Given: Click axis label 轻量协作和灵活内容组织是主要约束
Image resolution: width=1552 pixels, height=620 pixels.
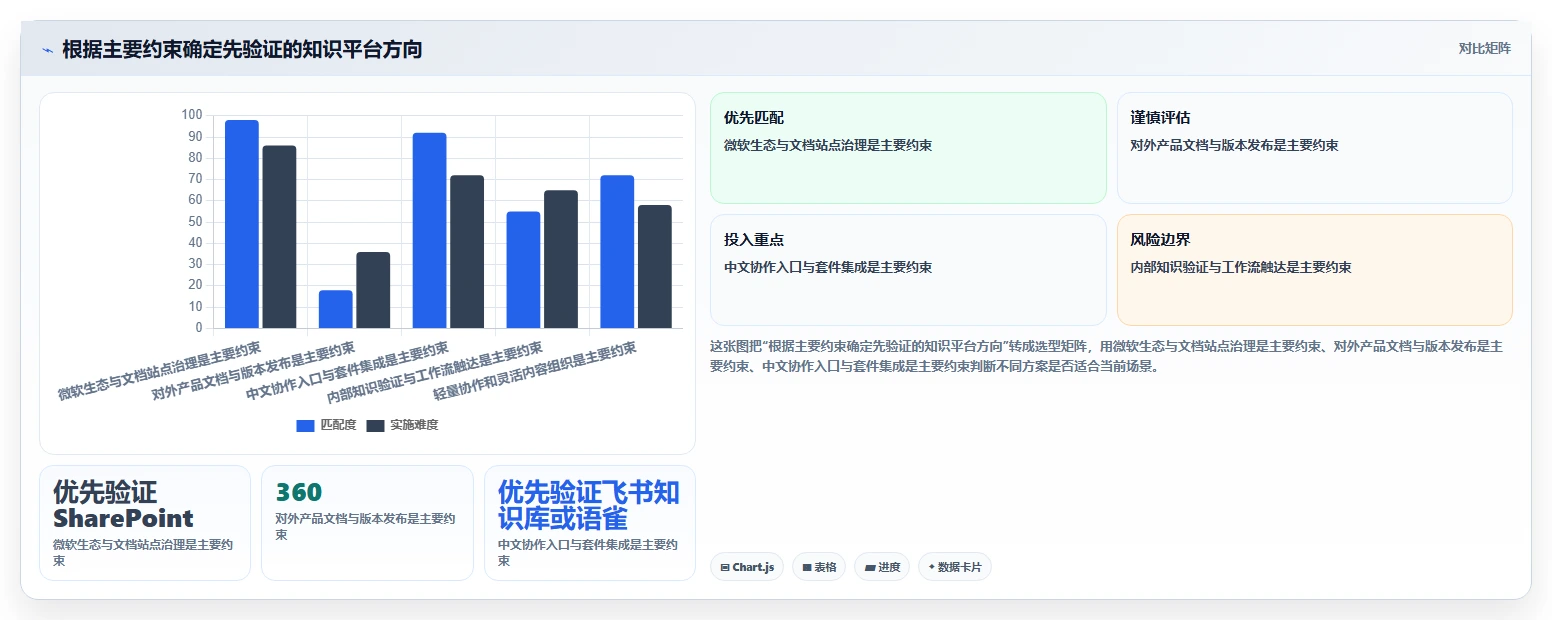Looking at the screenshot, I should (x=536, y=371).
